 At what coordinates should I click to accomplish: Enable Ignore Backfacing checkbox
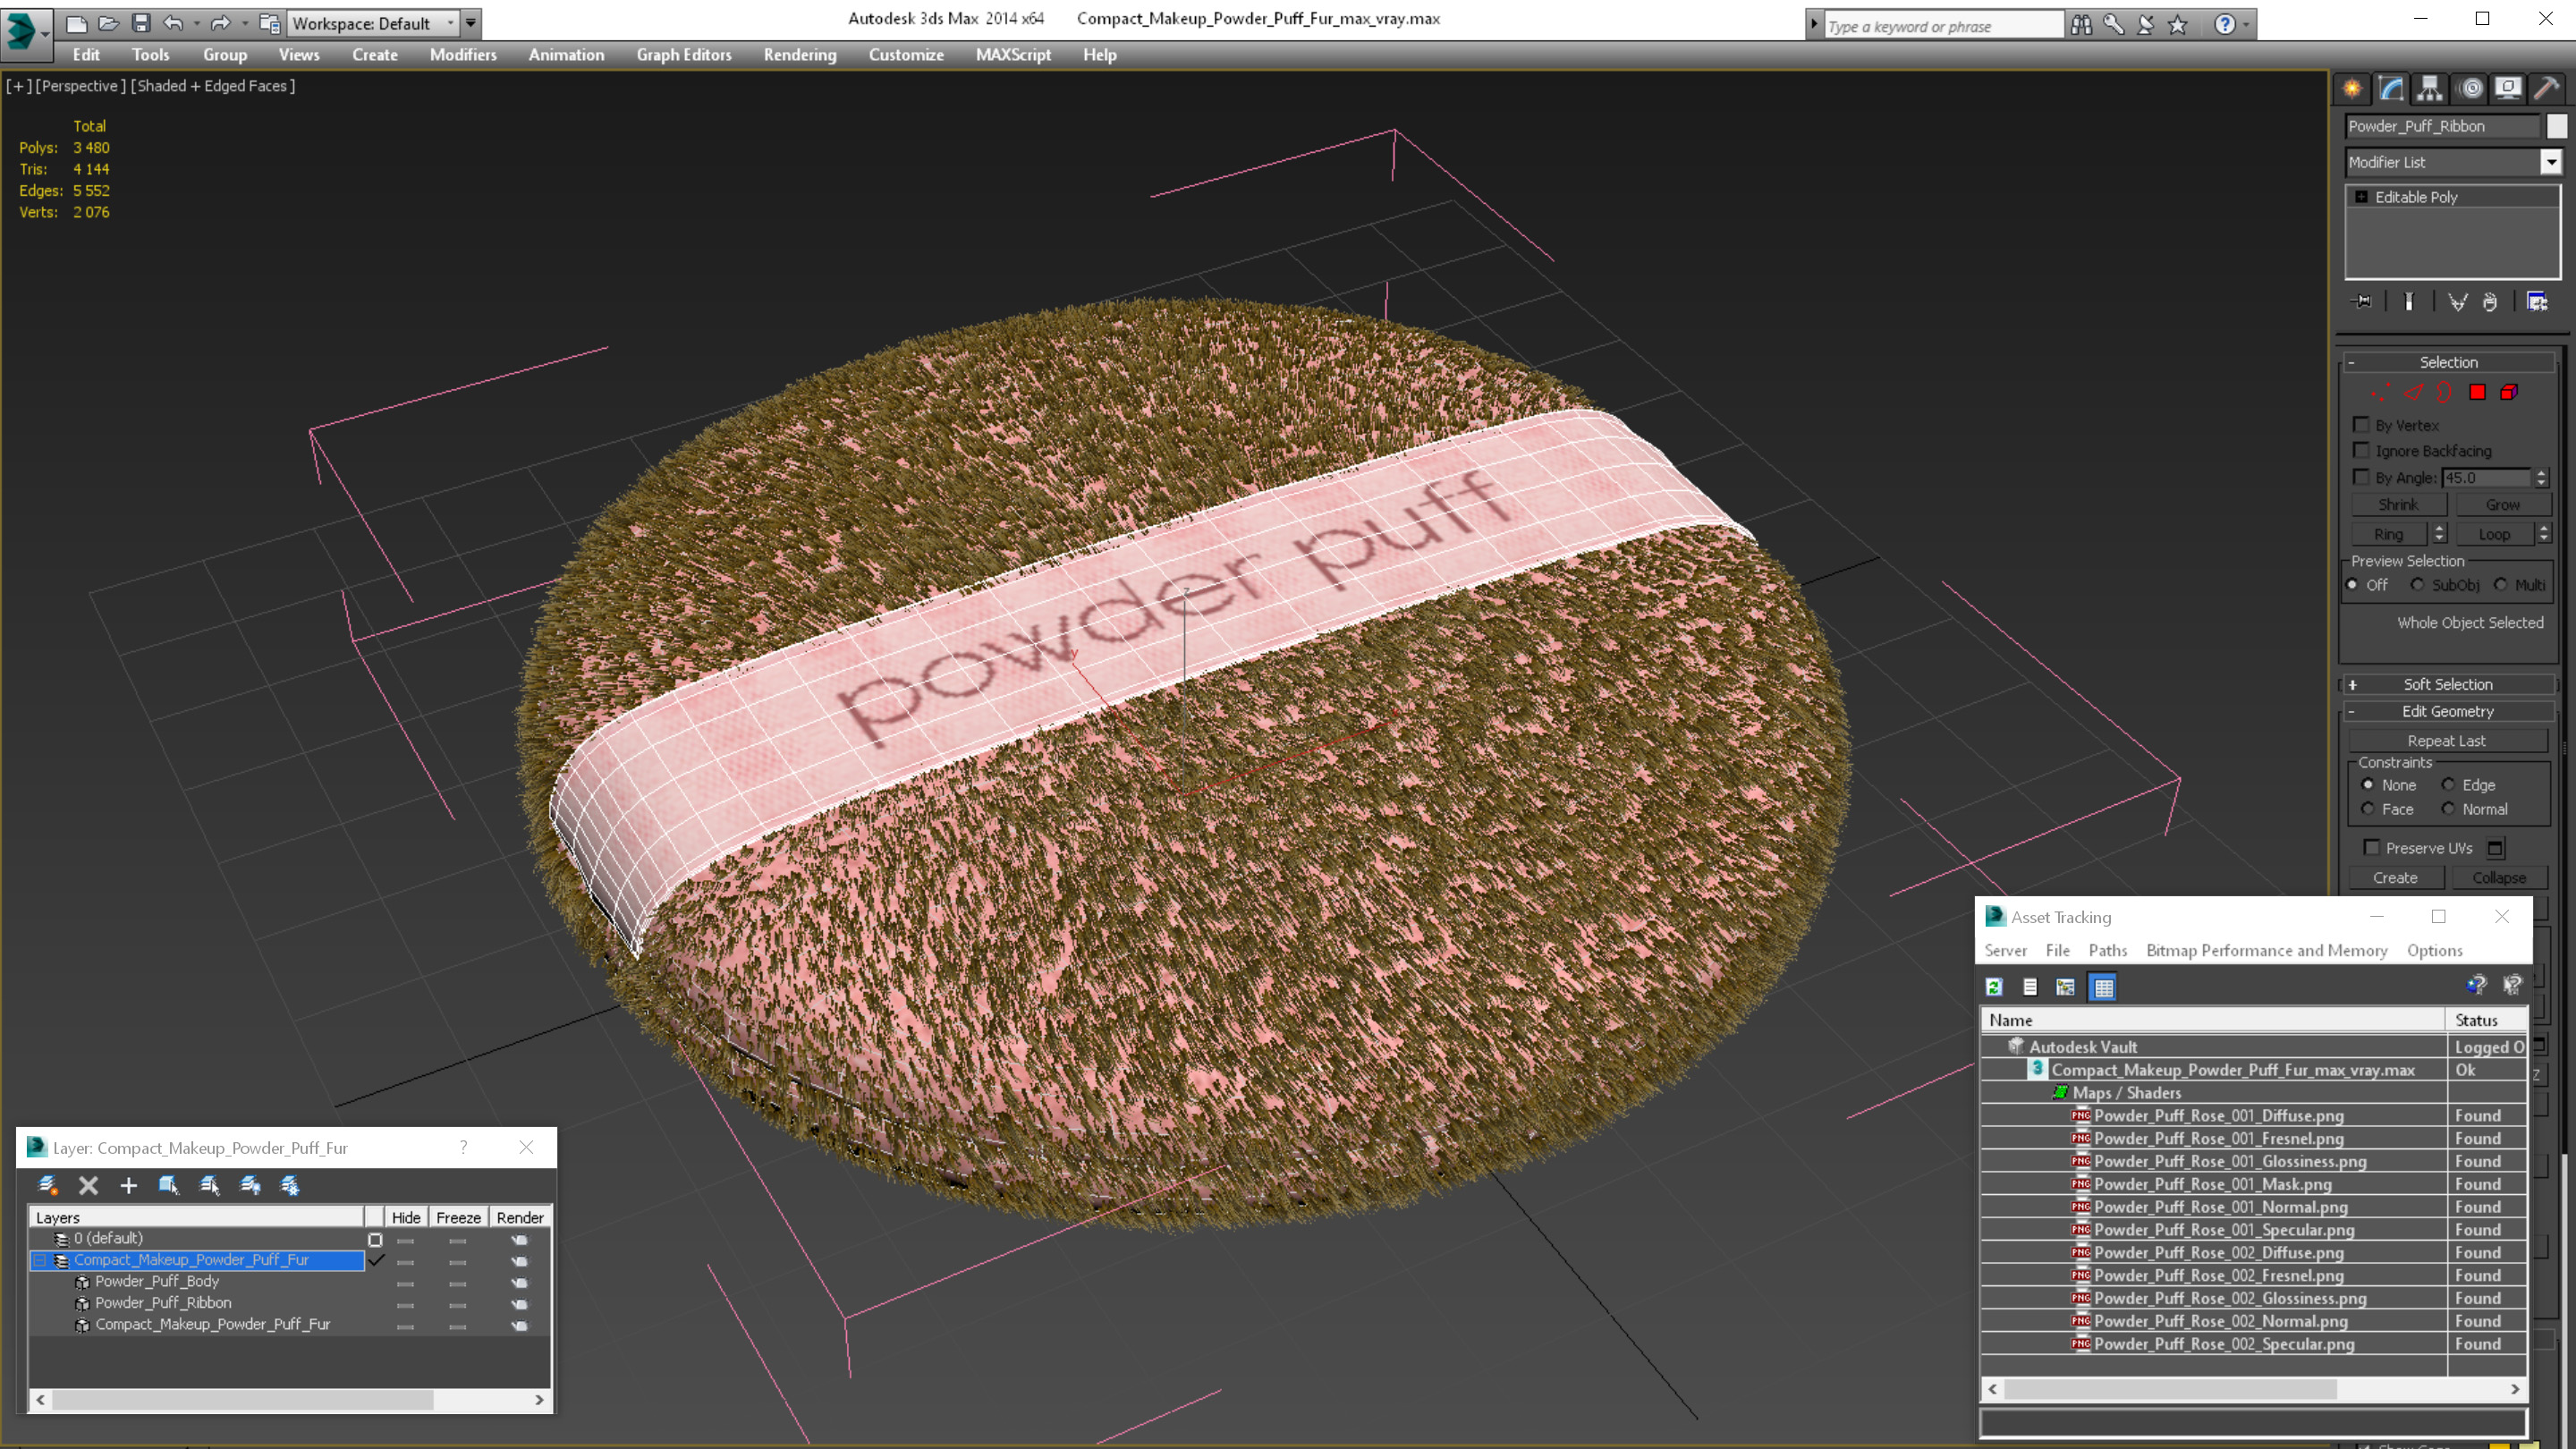point(2361,451)
